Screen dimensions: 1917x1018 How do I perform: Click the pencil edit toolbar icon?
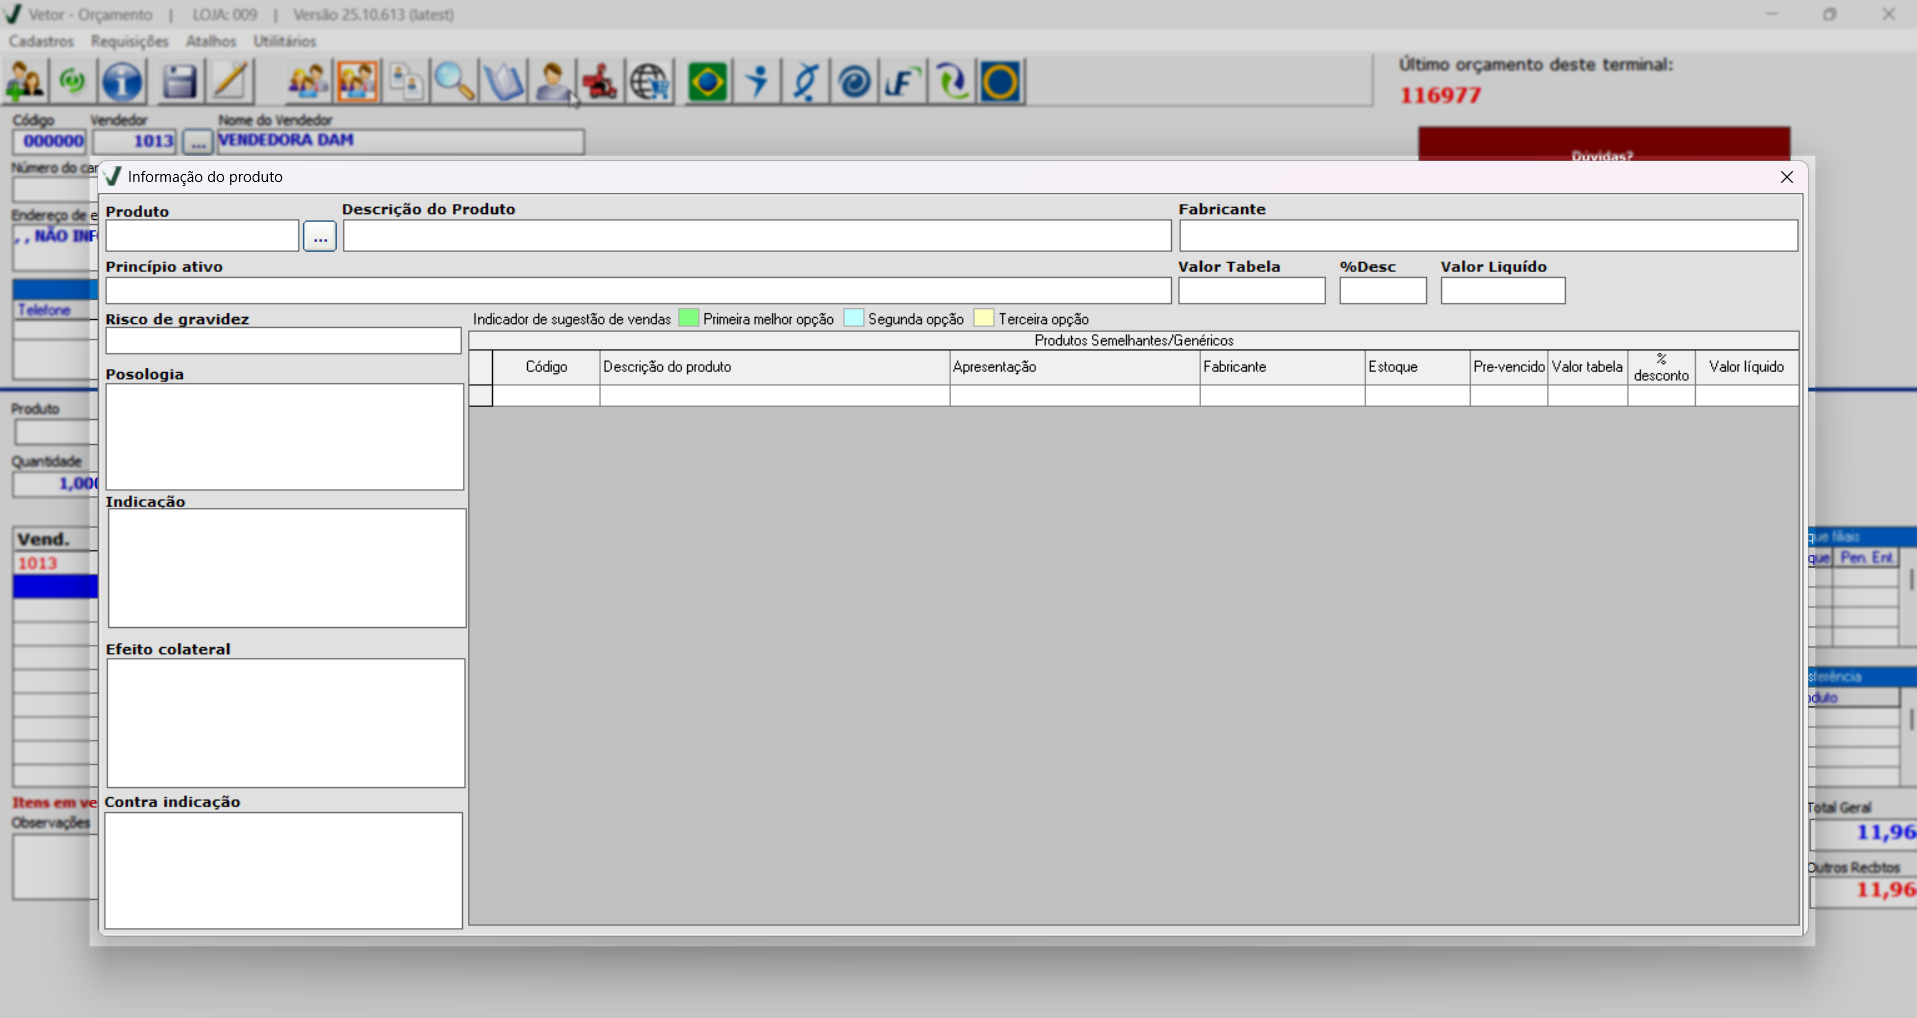230,82
